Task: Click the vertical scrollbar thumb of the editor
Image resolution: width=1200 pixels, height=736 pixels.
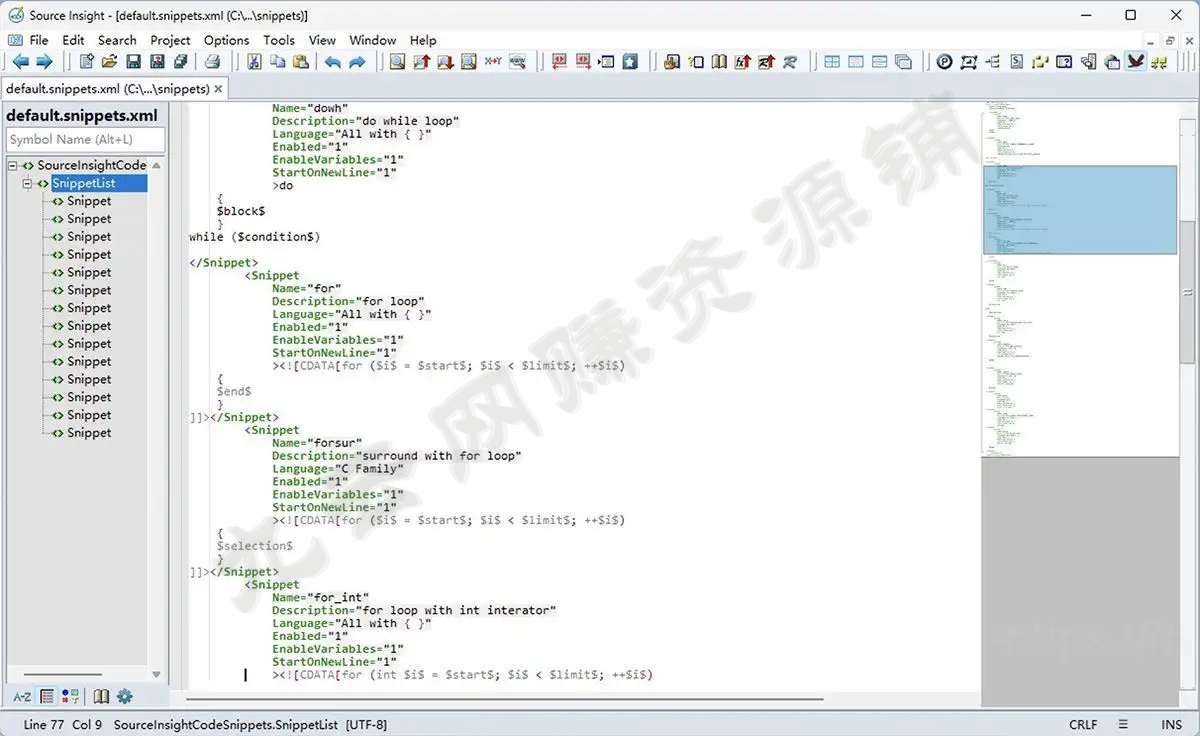Action: (1188, 293)
